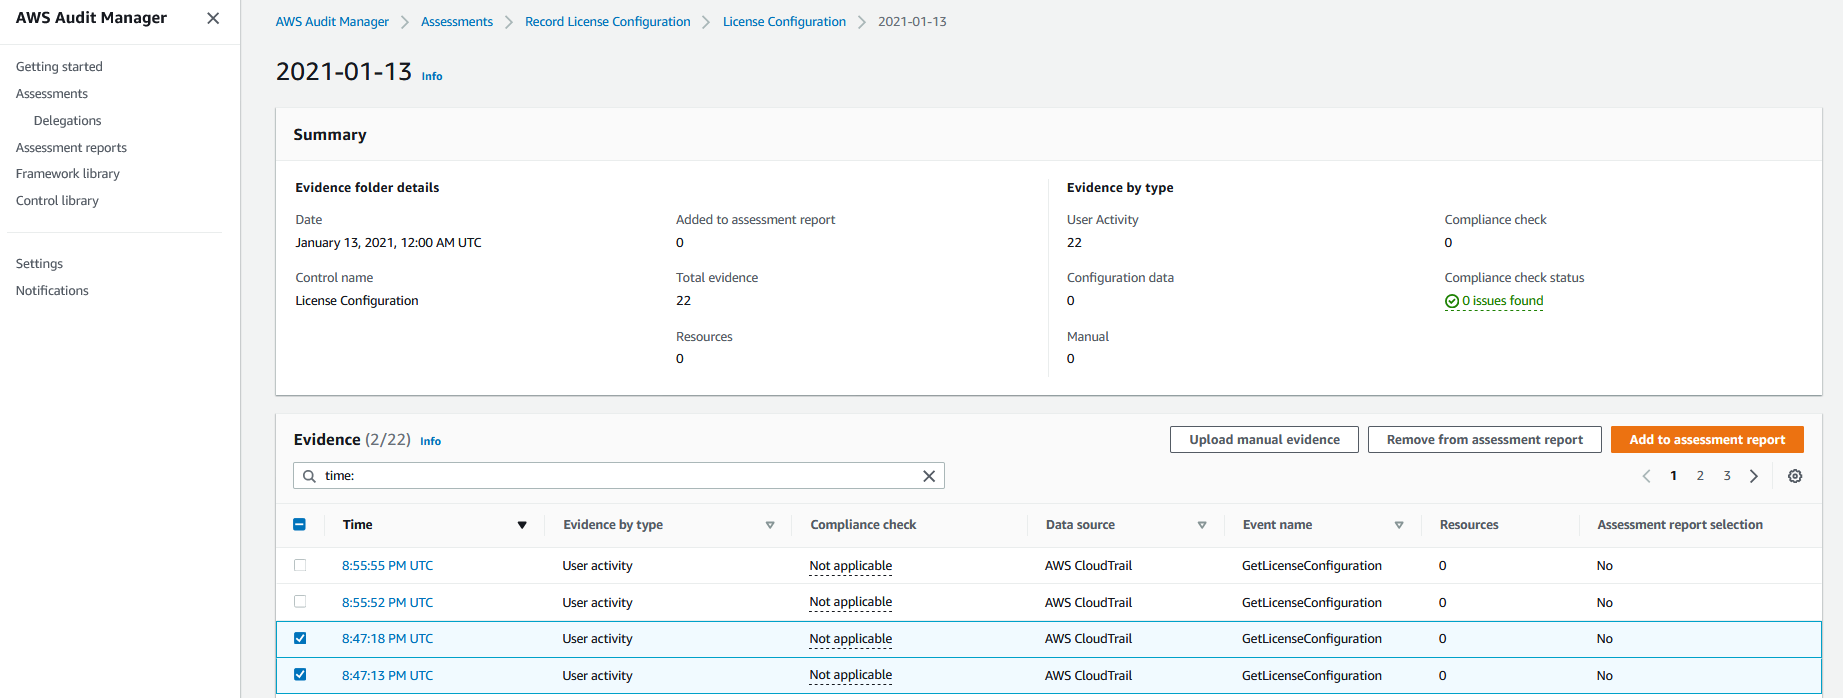This screenshot has width=1843, height=698.
Task: Click the search magnifier icon
Action: coord(310,476)
